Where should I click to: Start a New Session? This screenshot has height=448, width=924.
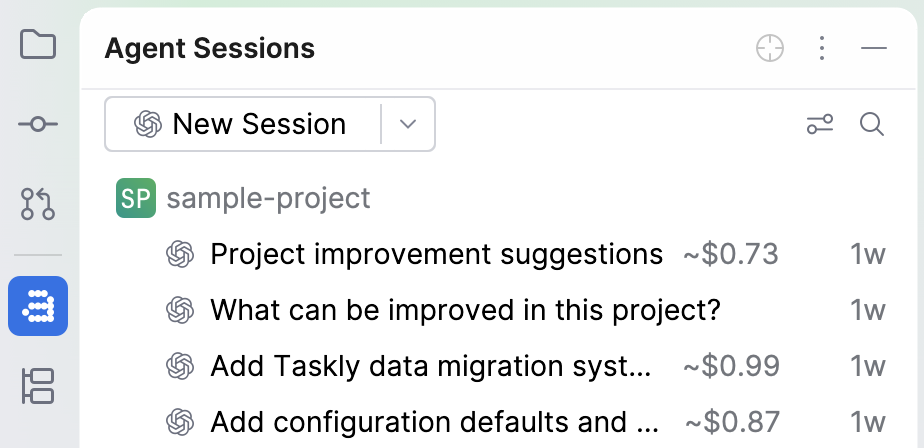click(x=243, y=124)
